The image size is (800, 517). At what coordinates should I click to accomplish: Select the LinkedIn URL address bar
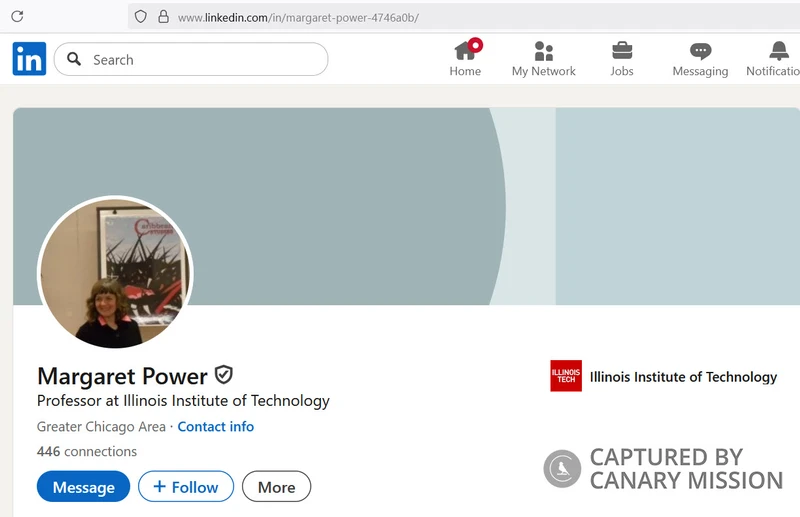400,18
